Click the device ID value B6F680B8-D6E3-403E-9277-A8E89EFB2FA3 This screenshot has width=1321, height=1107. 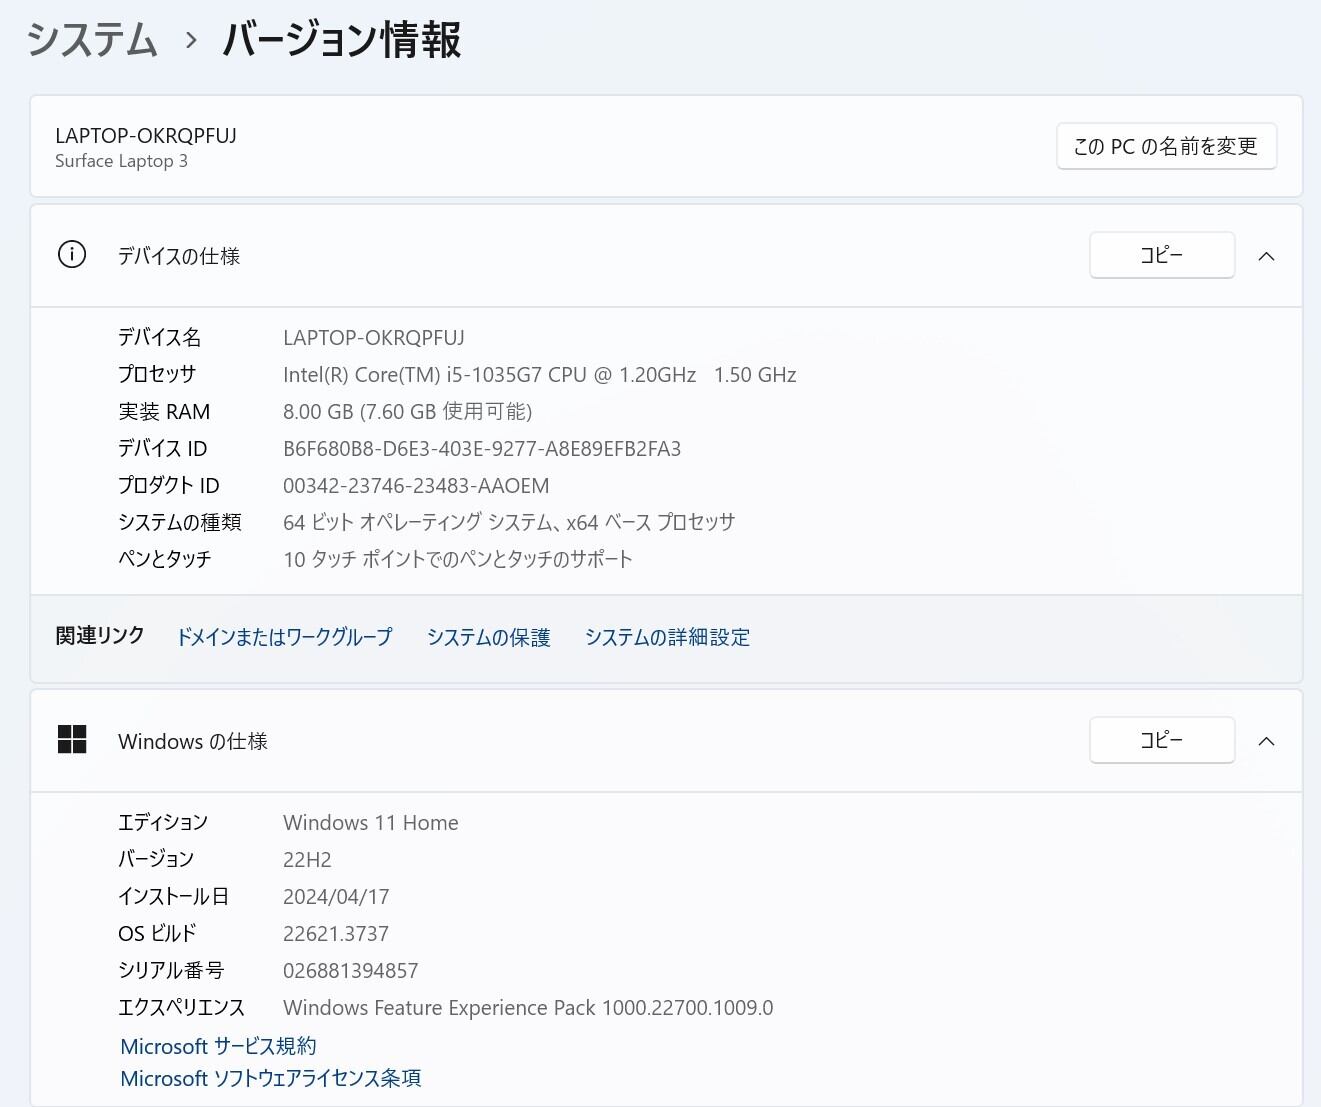[x=482, y=449]
